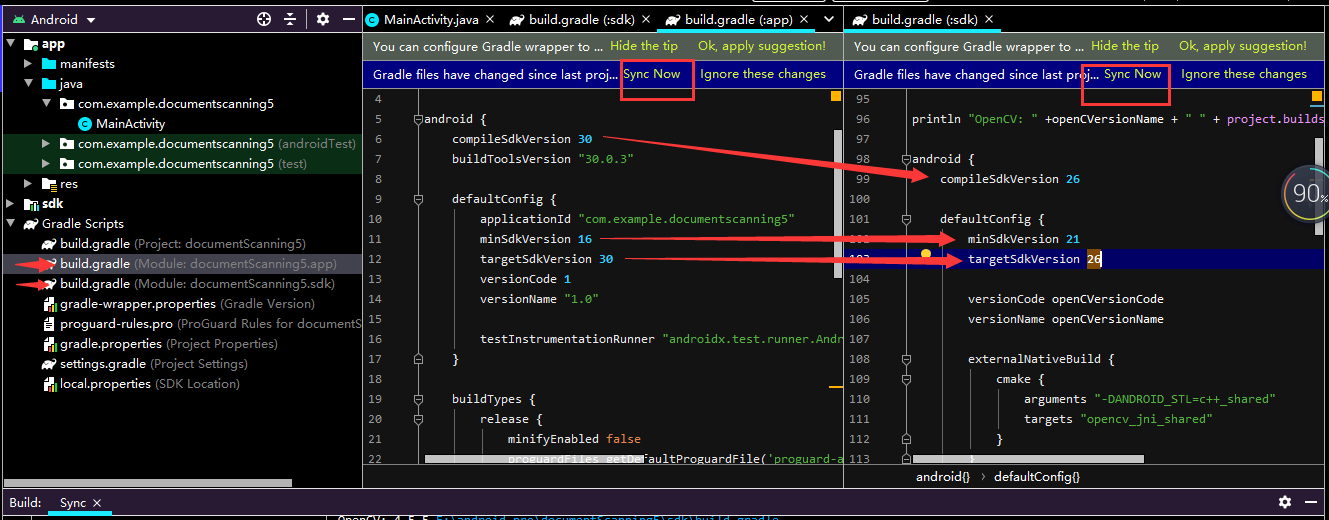The width and height of the screenshot is (1329, 520).
Task: Click the Collapse All icon in Project panel header
Action: point(290,19)
